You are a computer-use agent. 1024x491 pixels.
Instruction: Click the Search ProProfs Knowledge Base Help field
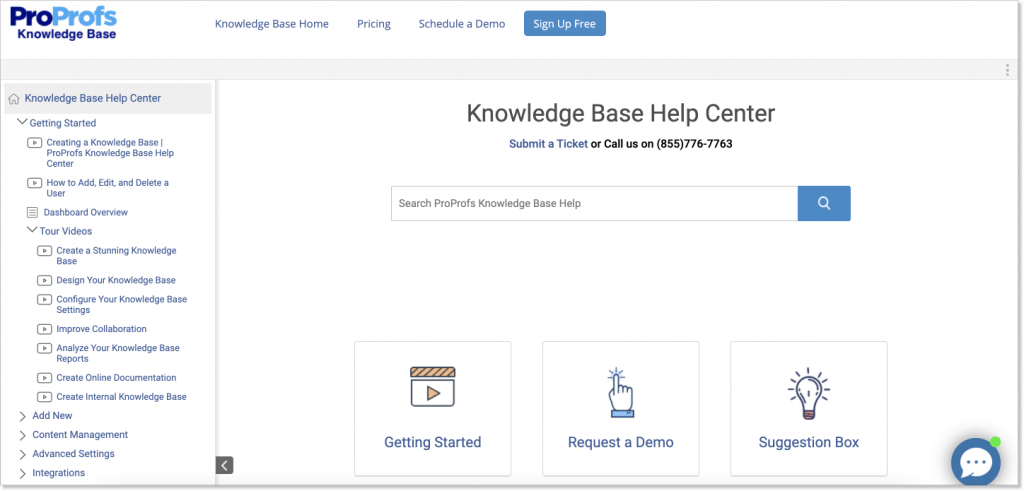(594, 203)
